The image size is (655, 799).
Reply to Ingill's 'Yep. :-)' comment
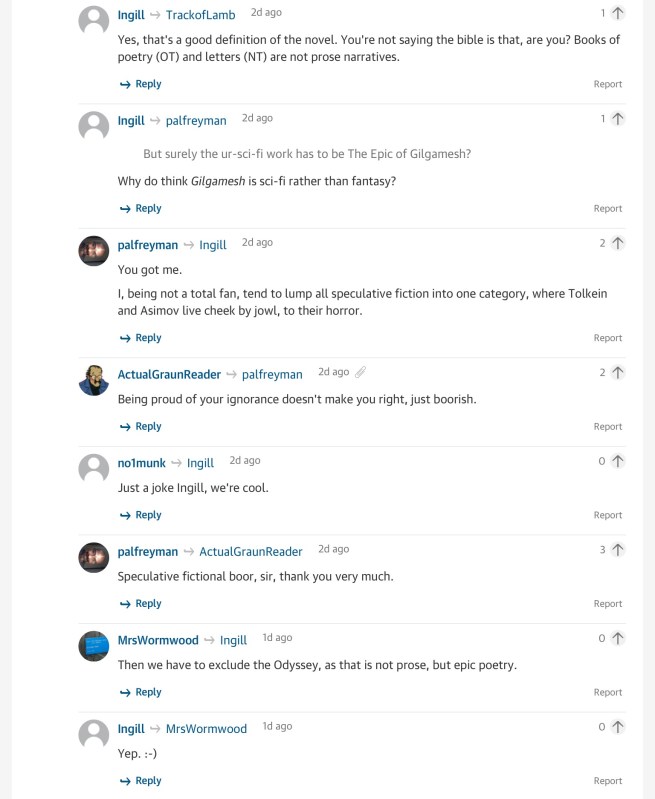[140, 781]
